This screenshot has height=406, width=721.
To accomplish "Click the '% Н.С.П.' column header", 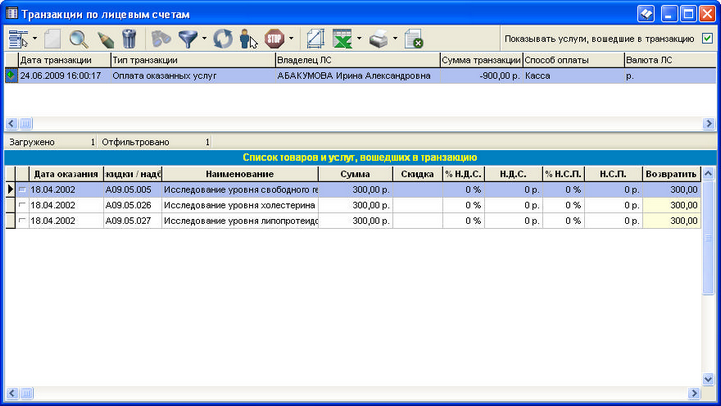I will (564, 174).
